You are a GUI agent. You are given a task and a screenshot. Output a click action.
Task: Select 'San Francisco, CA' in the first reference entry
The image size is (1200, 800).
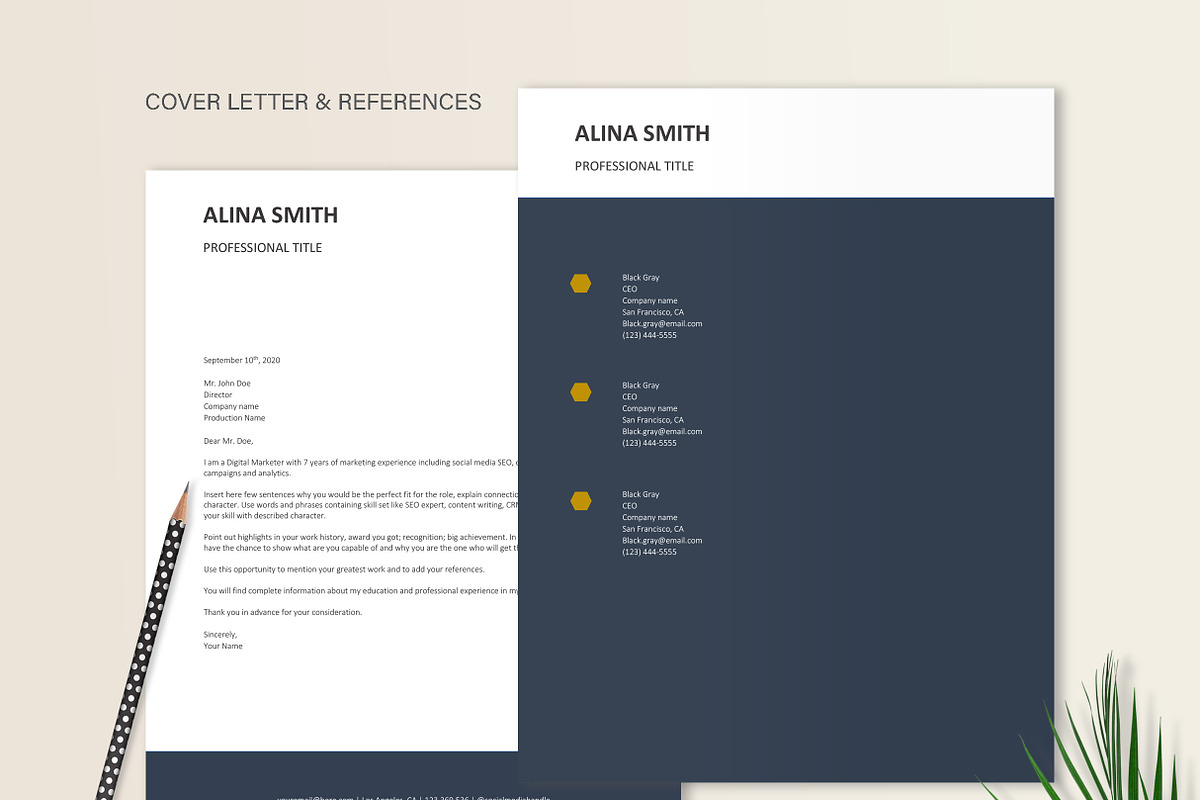click(653, 312)
